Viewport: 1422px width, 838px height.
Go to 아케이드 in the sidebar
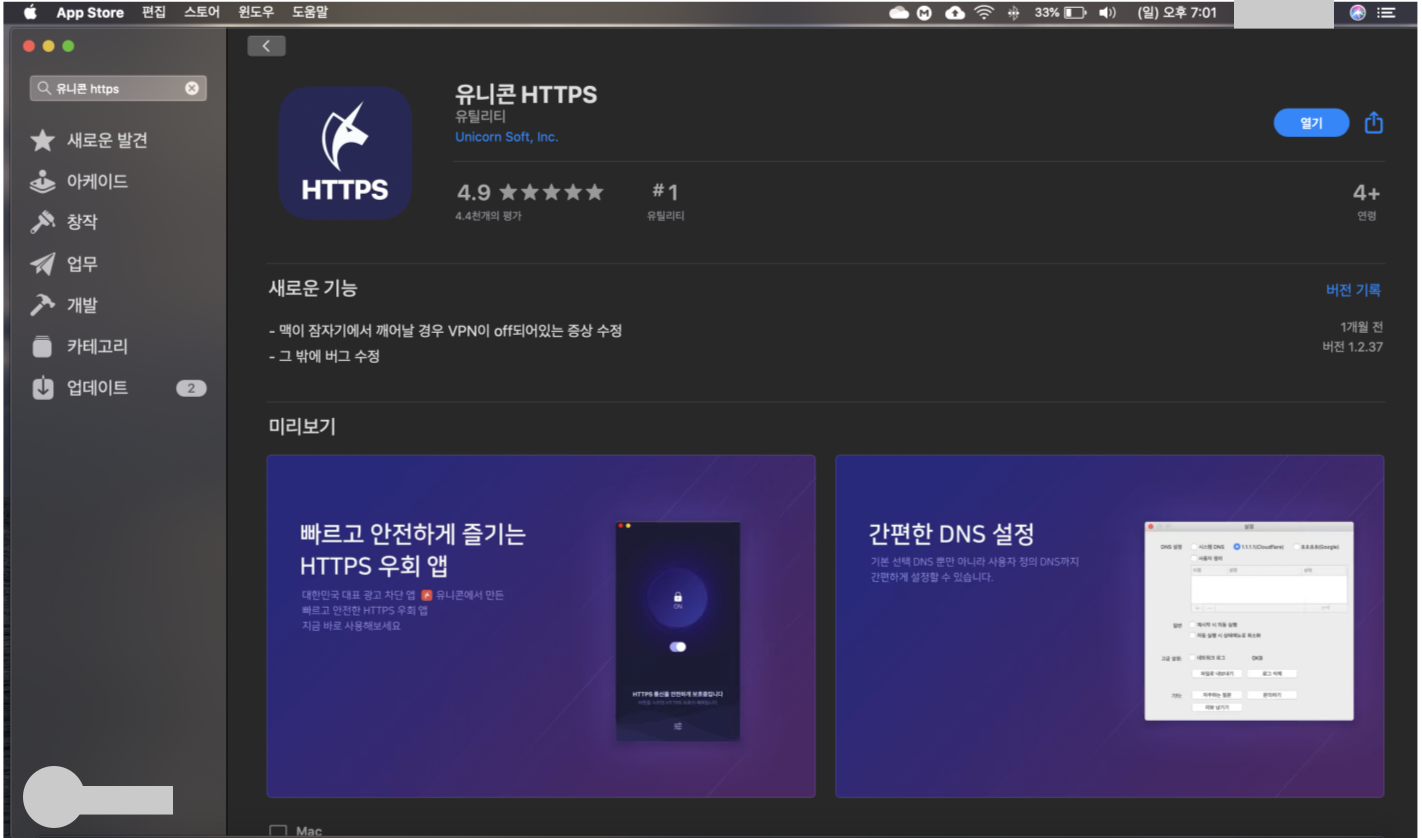[x=97, y=182]
